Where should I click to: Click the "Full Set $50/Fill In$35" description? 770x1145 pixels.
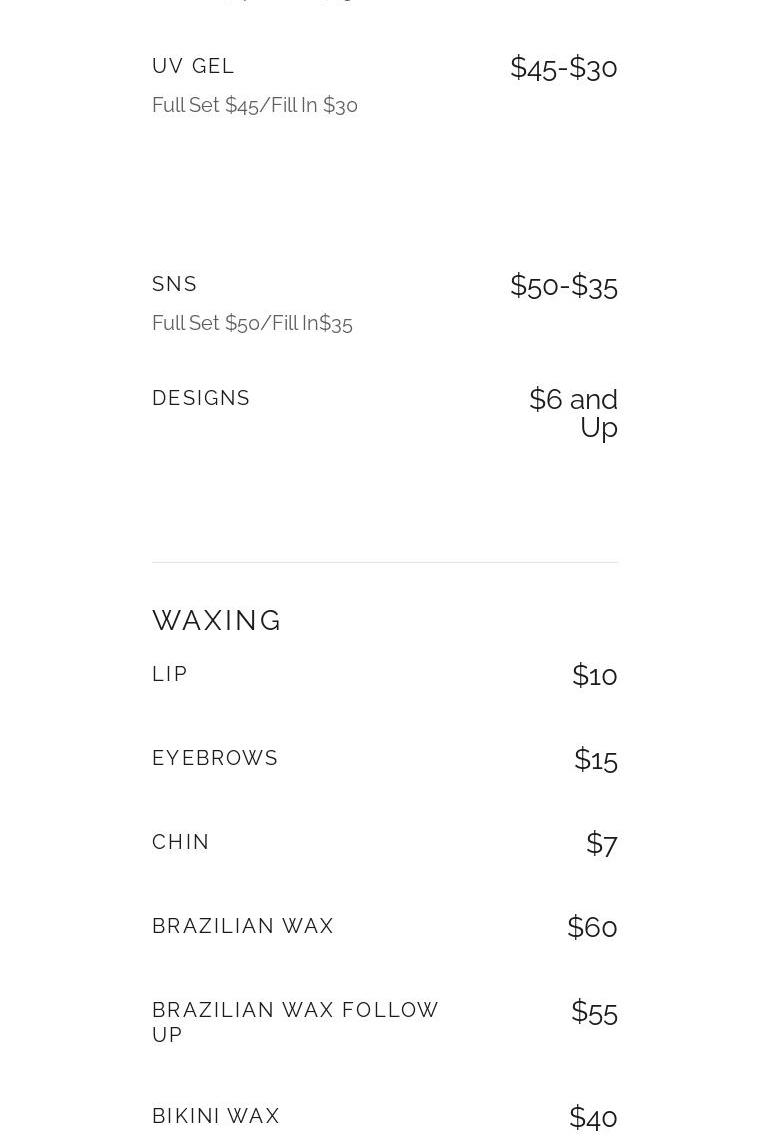[x=252, y=323]
